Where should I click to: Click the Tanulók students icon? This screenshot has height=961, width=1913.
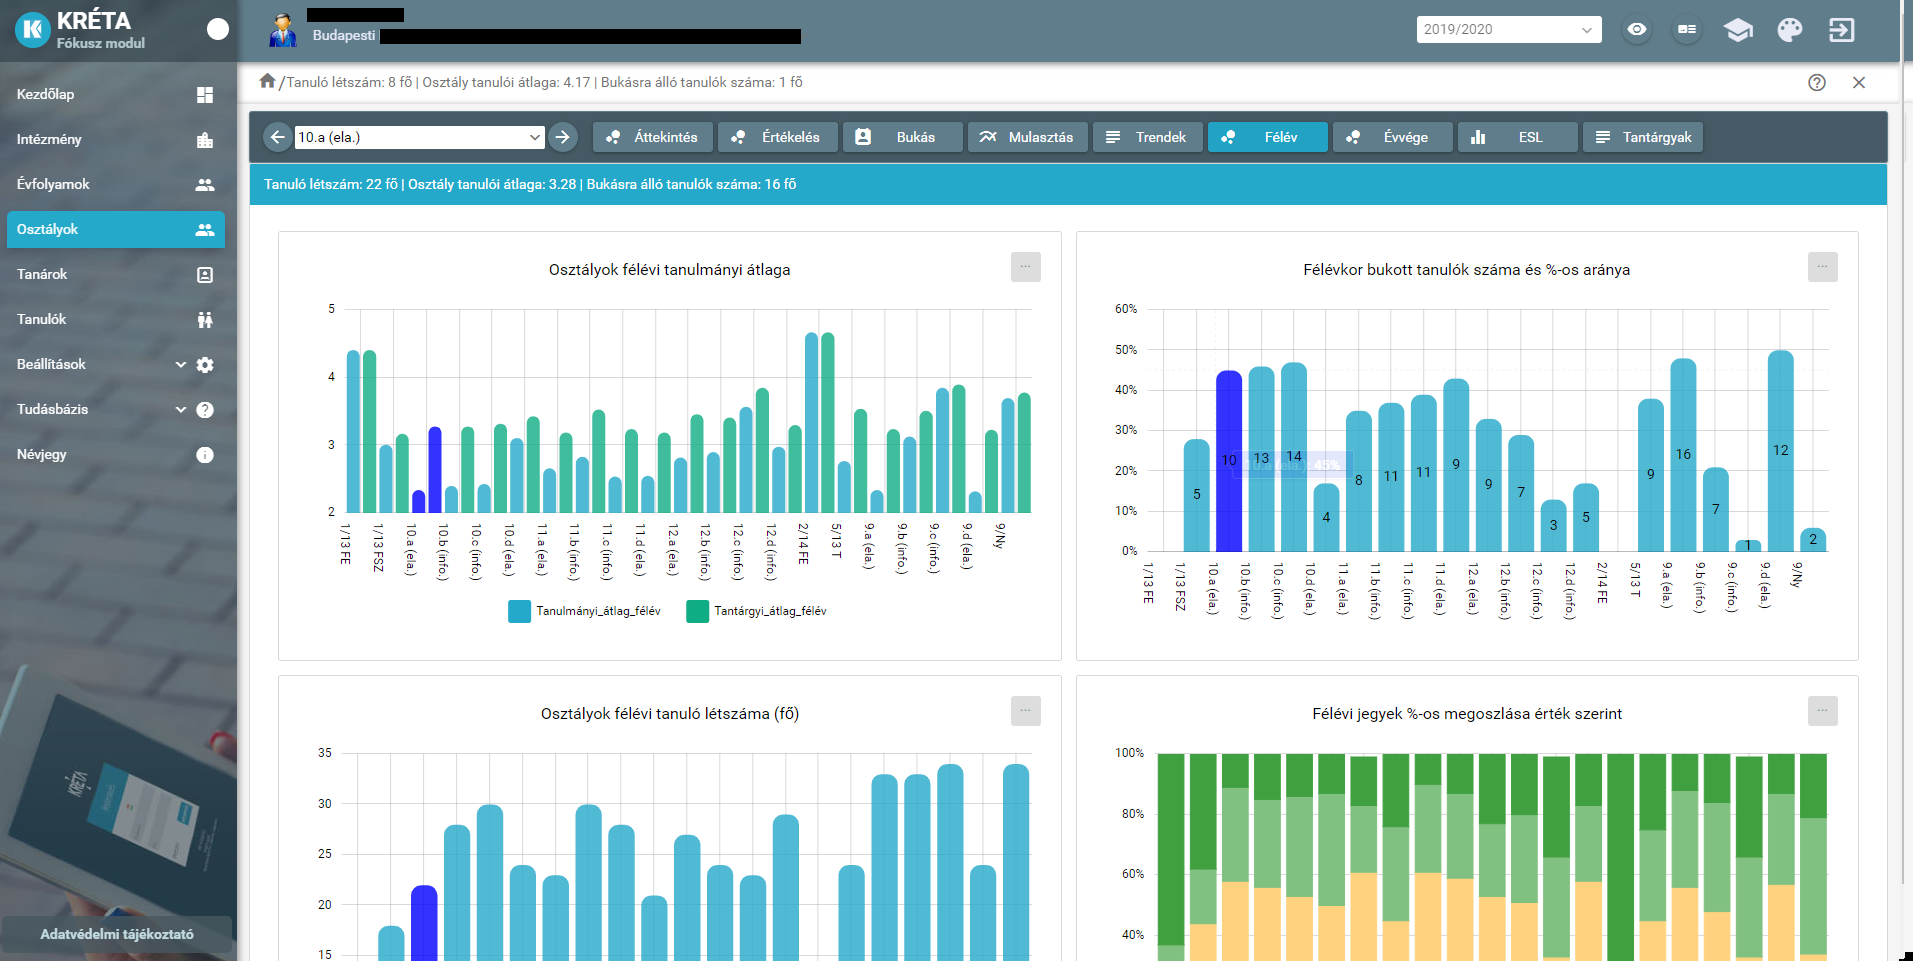click(x=205, y=320)
